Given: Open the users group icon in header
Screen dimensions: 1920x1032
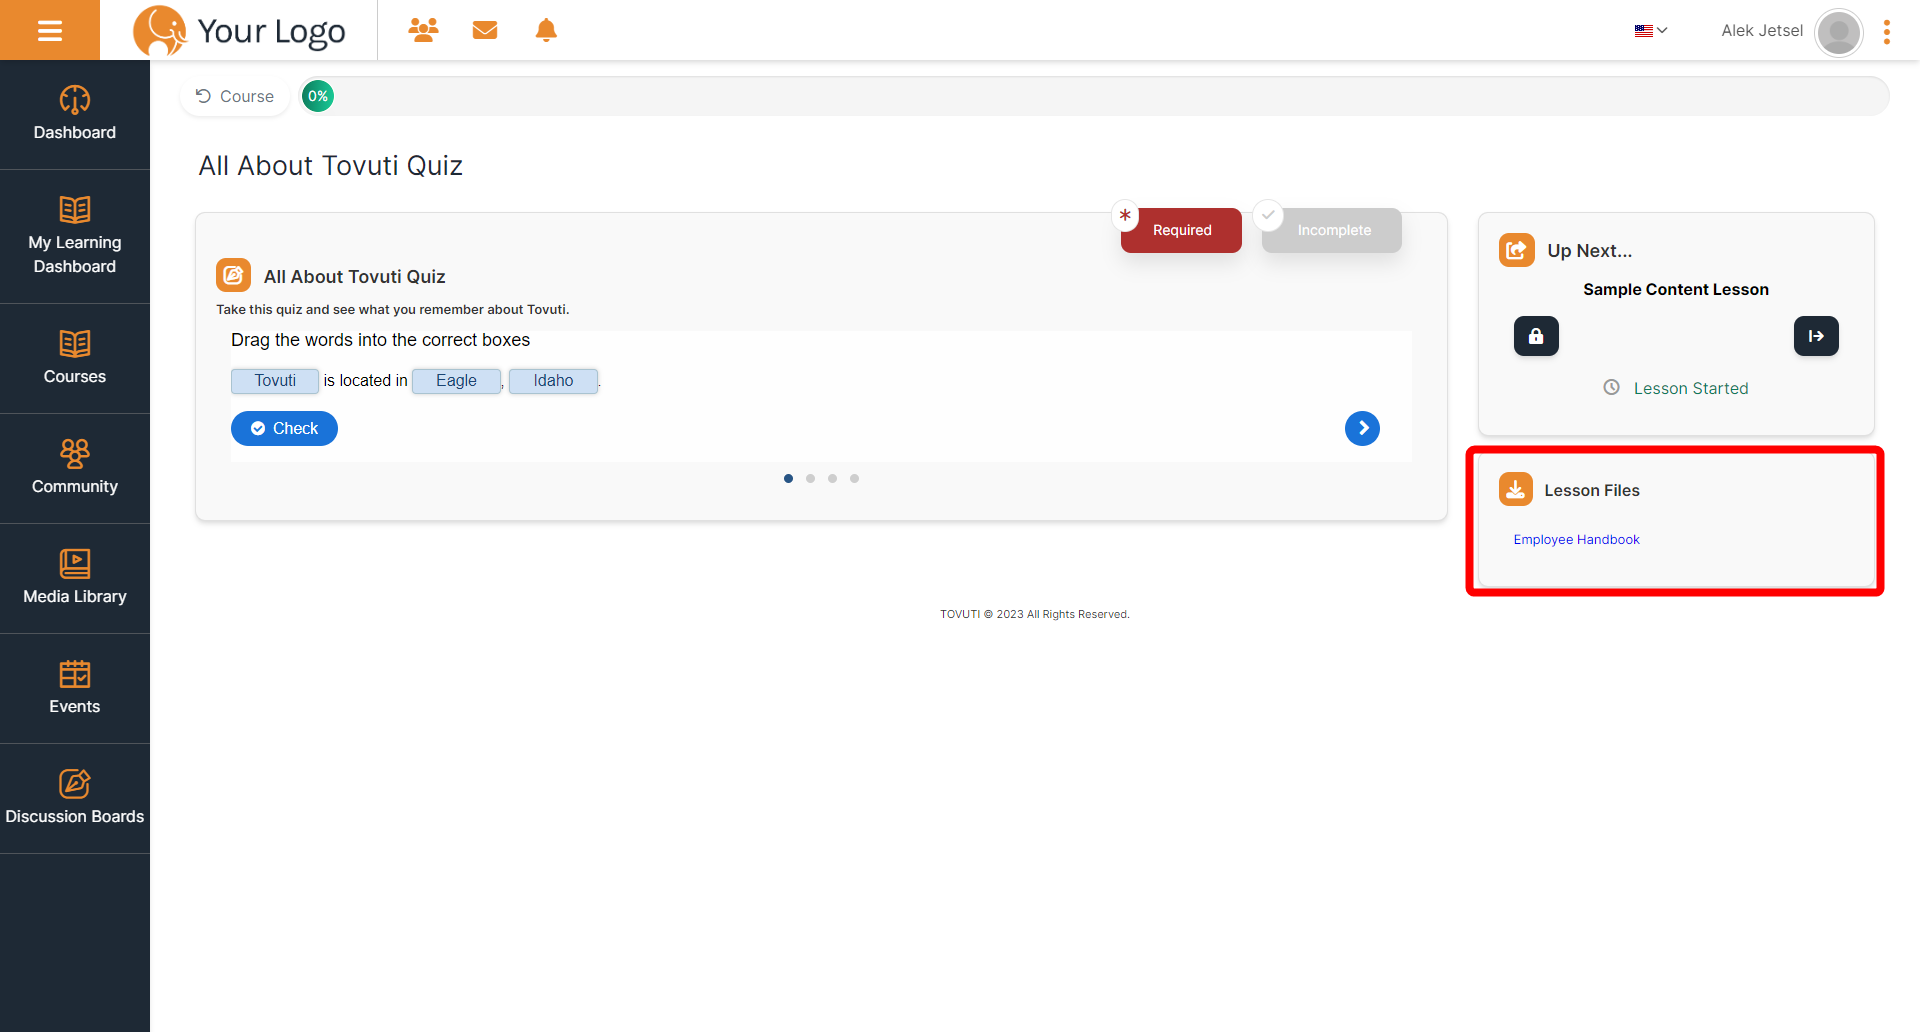Looking at the screenshot, I should (x=423, y=30).
